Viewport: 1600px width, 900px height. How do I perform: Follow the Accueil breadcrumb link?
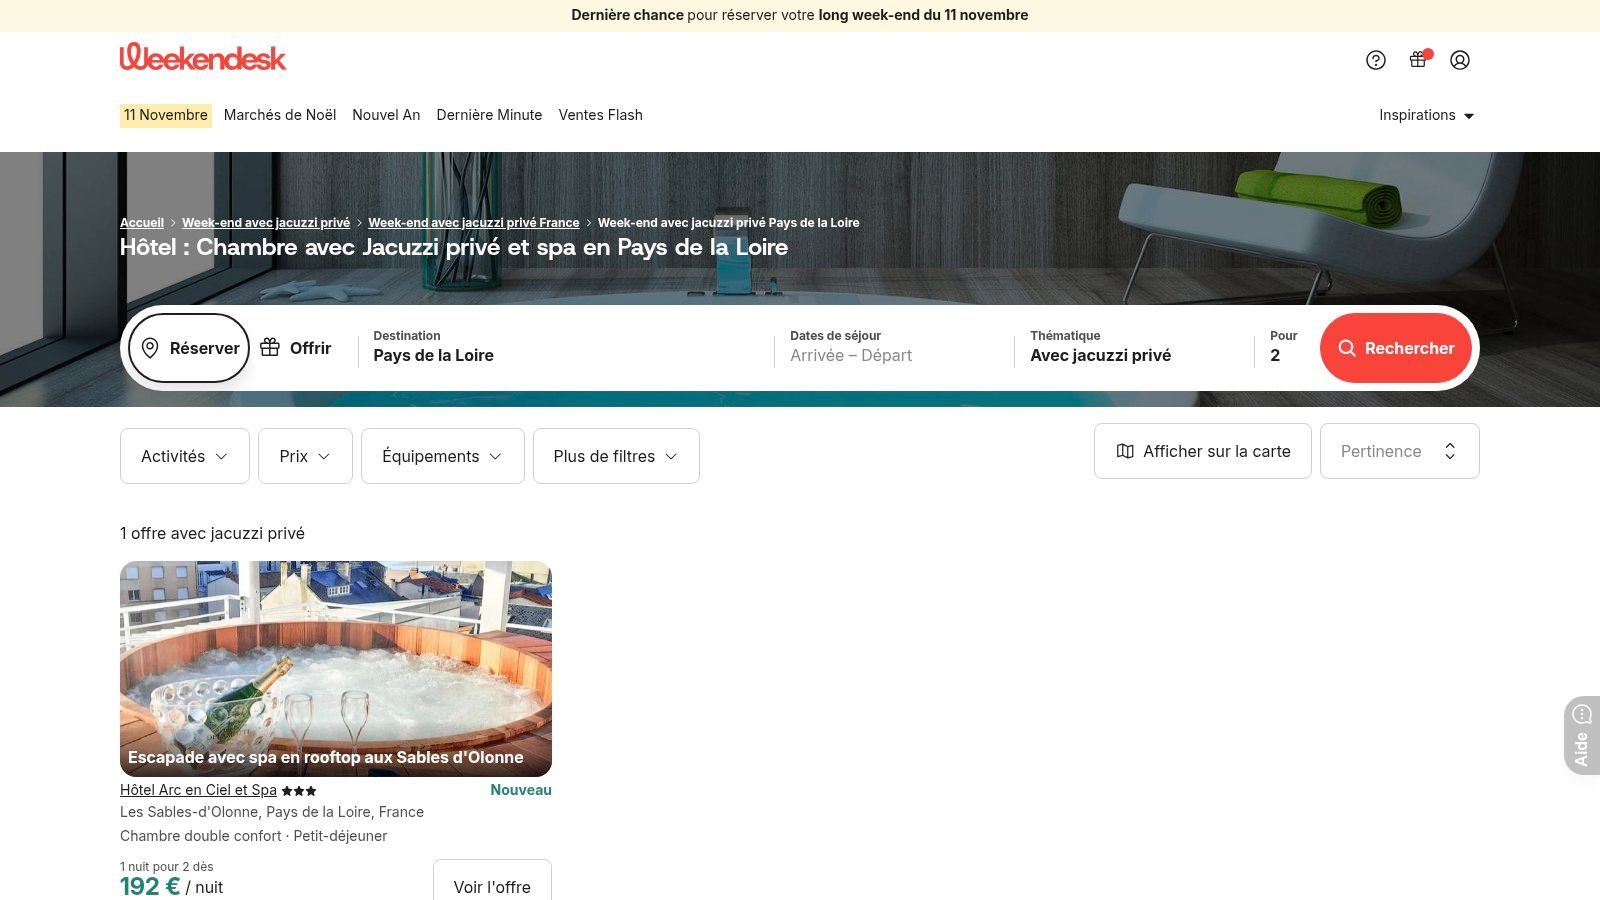(142, 223)
